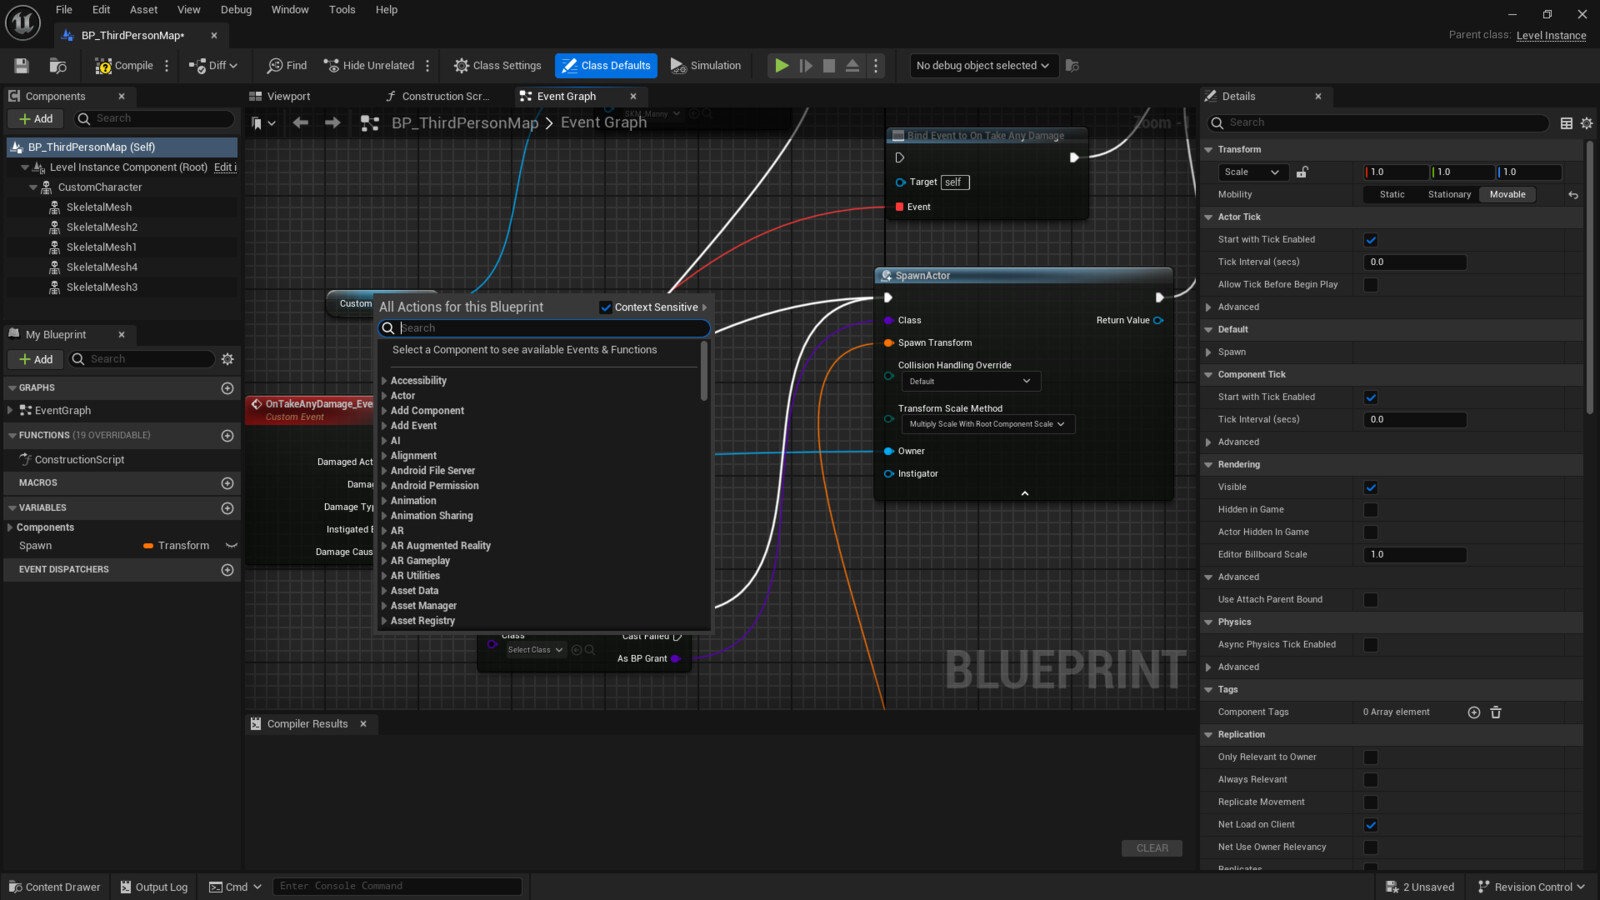The height and width of the screenshot is (900, 1600).
Task: Navigate back in graph history
Action: [x=301, y=123]
